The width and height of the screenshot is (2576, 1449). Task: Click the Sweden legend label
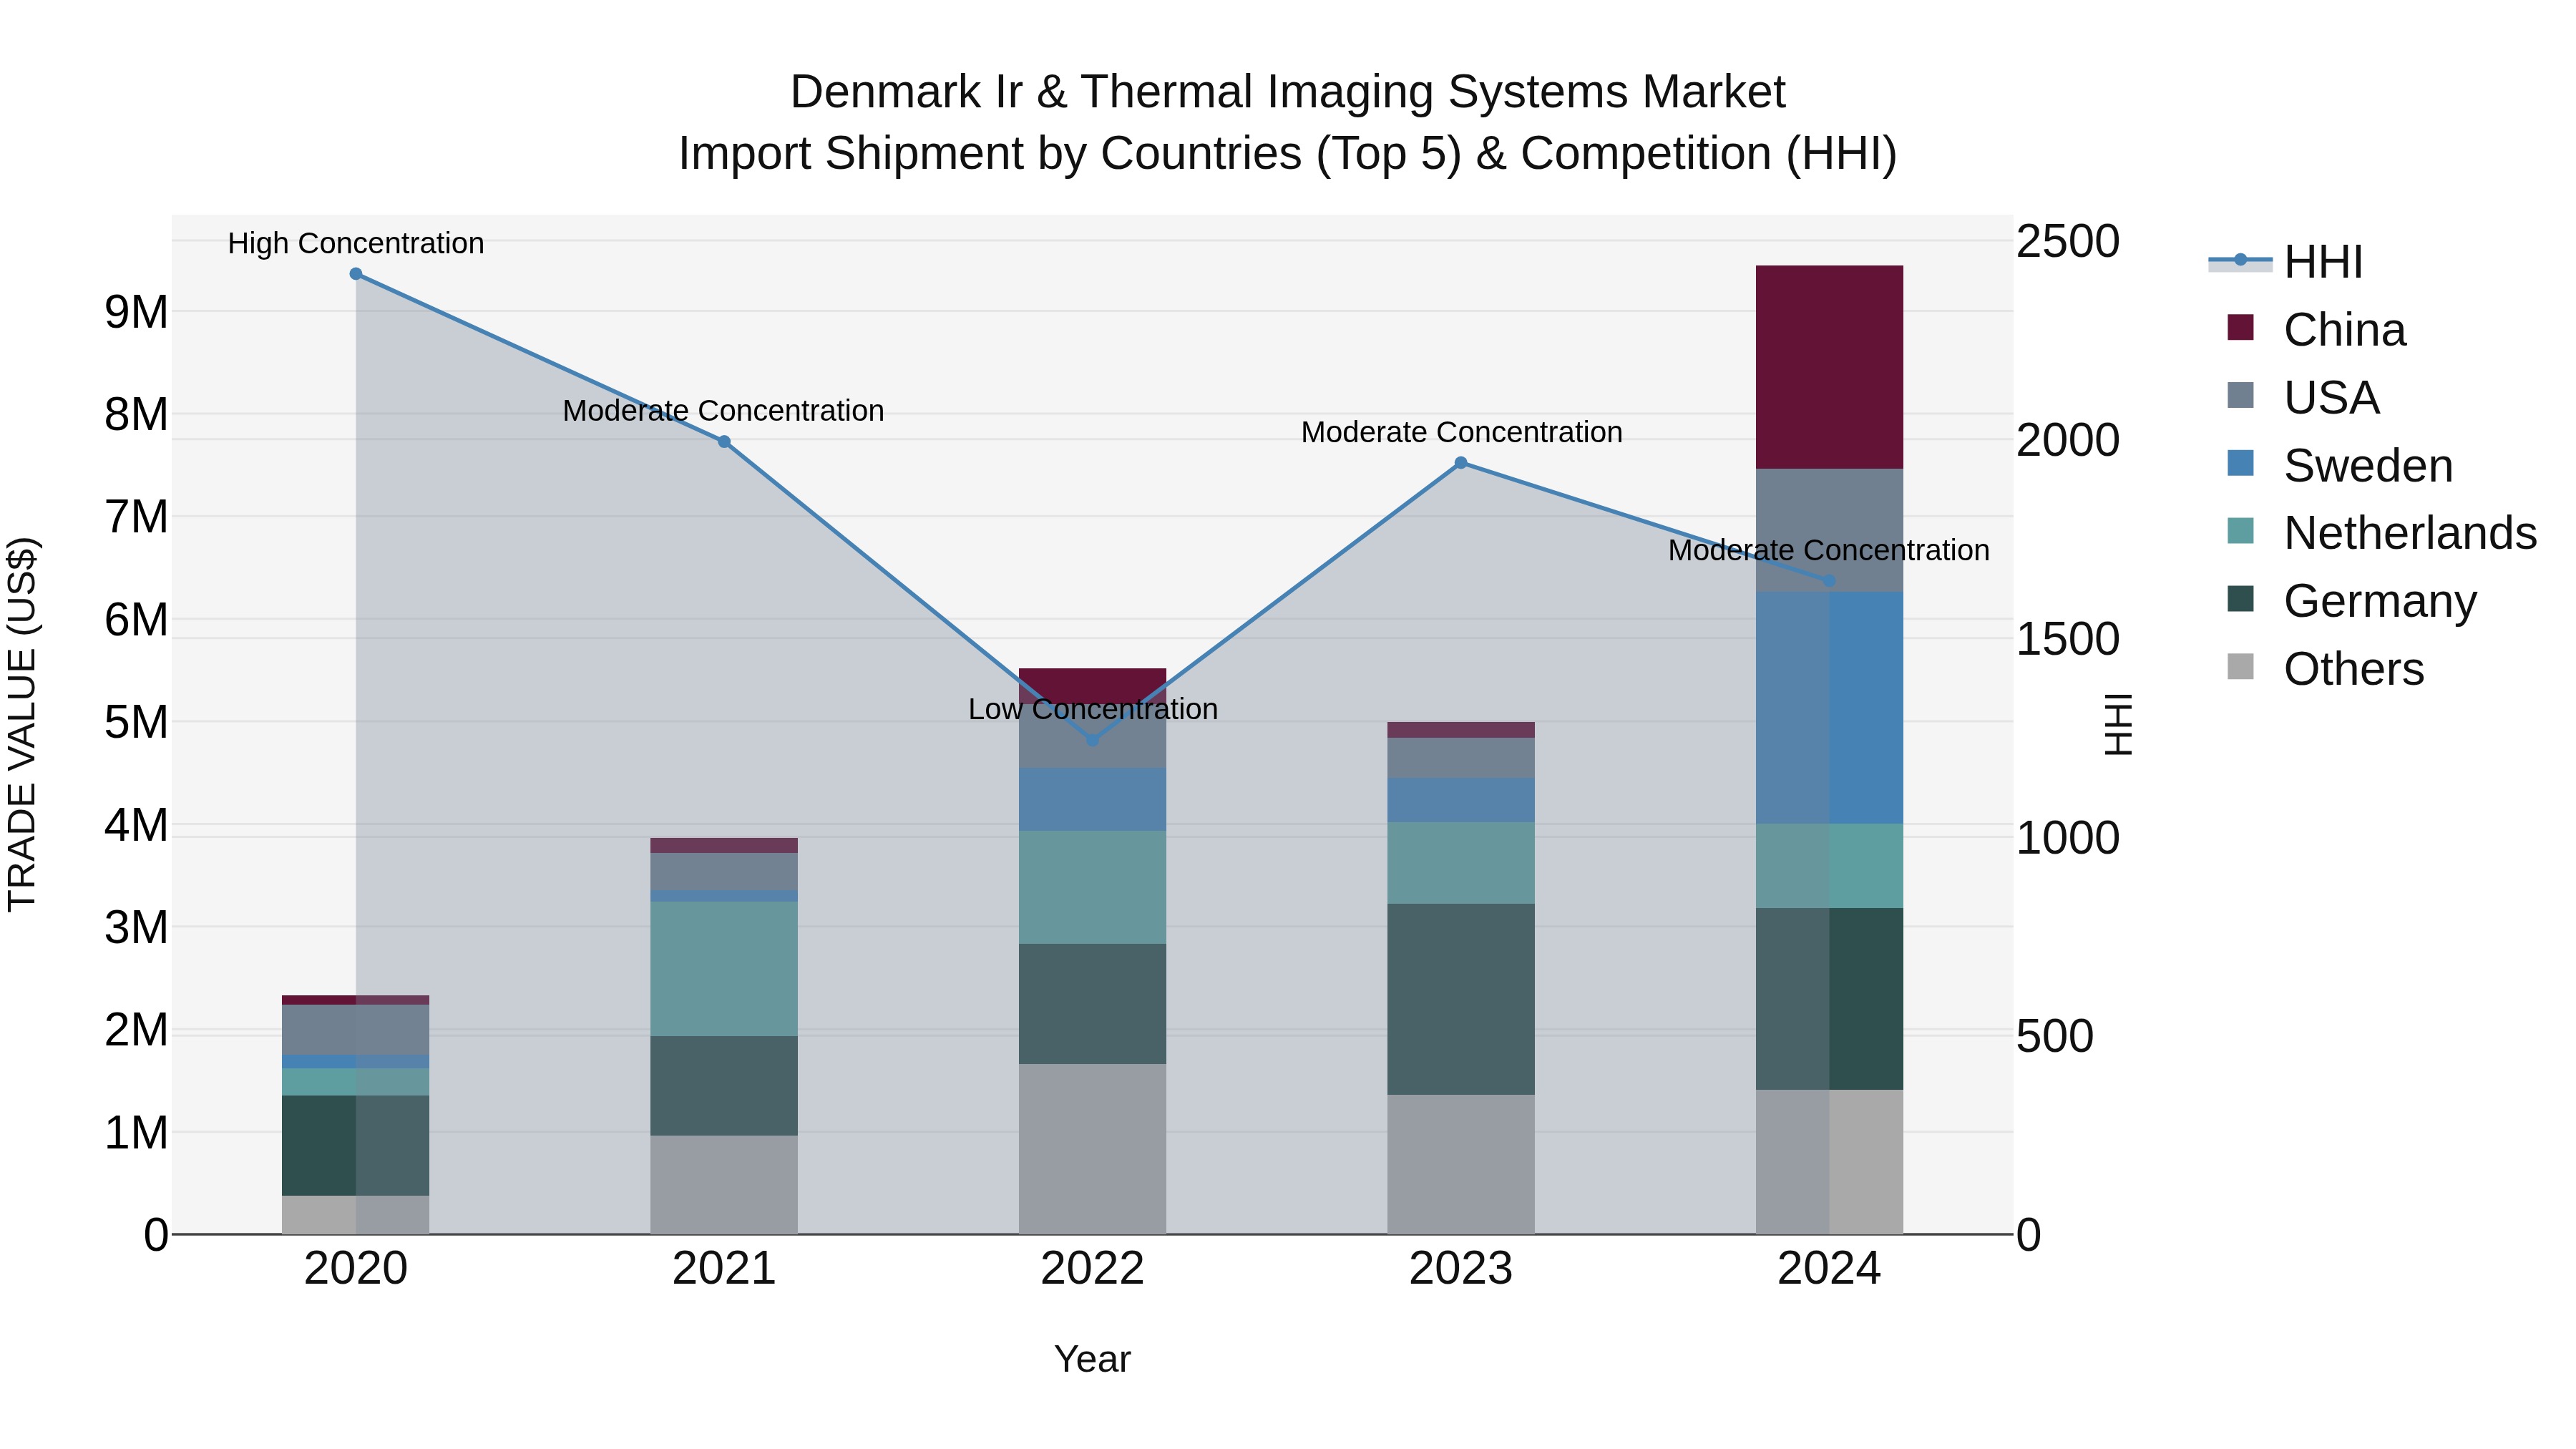click(2369, 466)
